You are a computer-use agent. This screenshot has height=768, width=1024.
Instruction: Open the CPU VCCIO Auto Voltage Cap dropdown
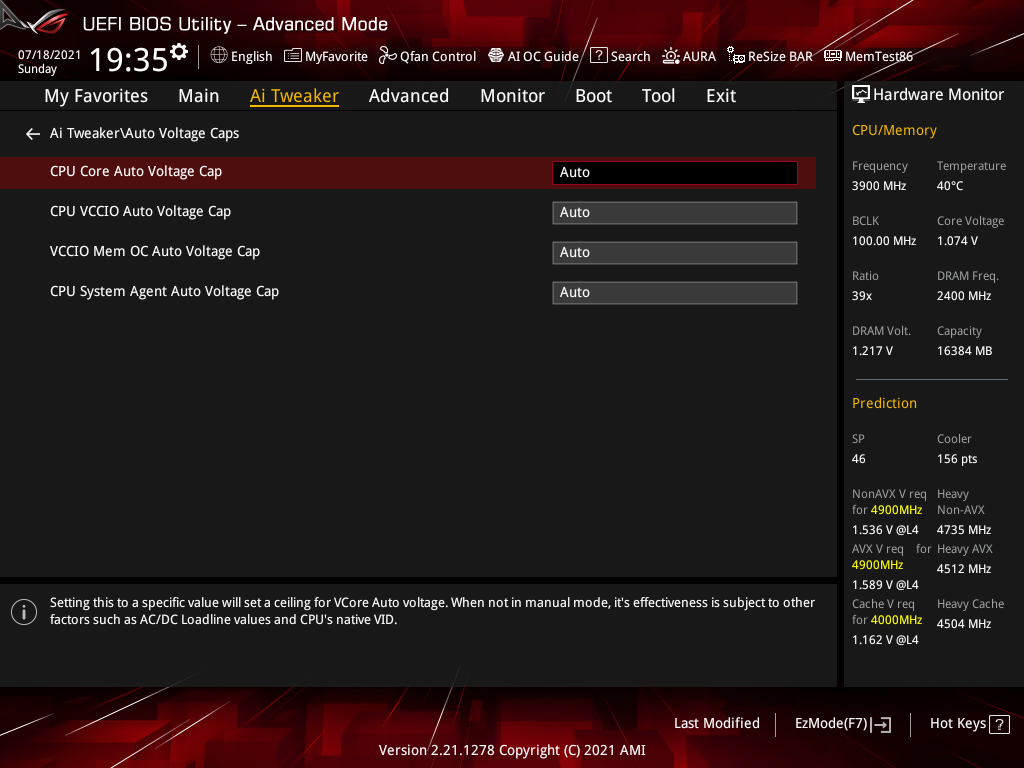(674, 212)
